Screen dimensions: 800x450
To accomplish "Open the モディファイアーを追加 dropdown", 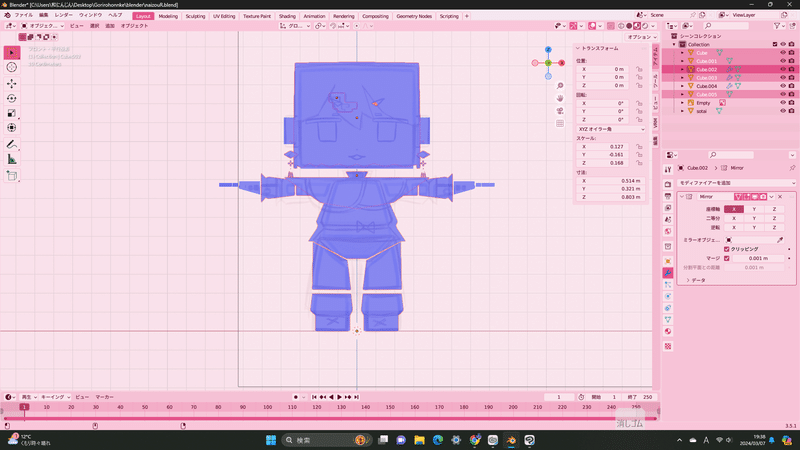I will (x=737, y=183).
